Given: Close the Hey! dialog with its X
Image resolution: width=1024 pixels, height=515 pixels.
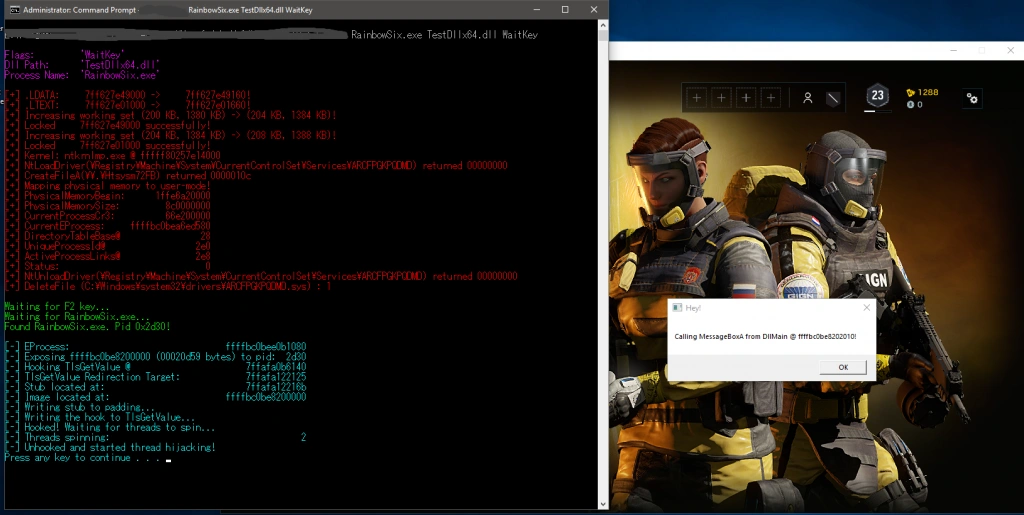Looking at the screenshot, I should pos(865,307).
